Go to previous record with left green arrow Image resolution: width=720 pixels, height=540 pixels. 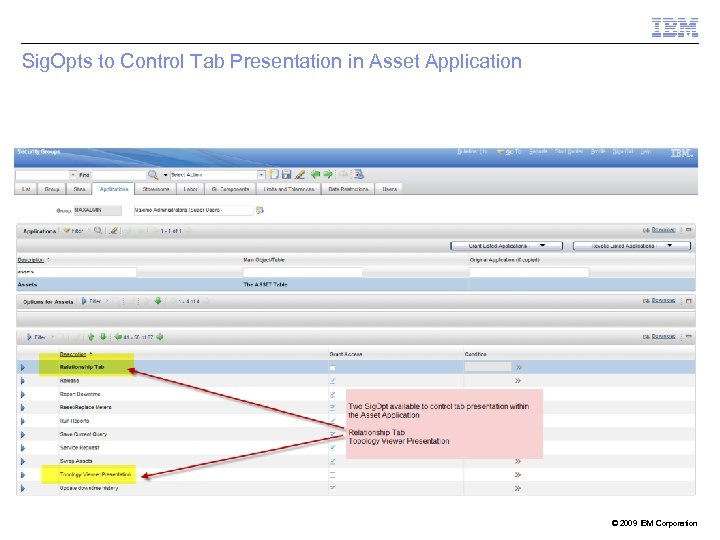coord(315,174)
